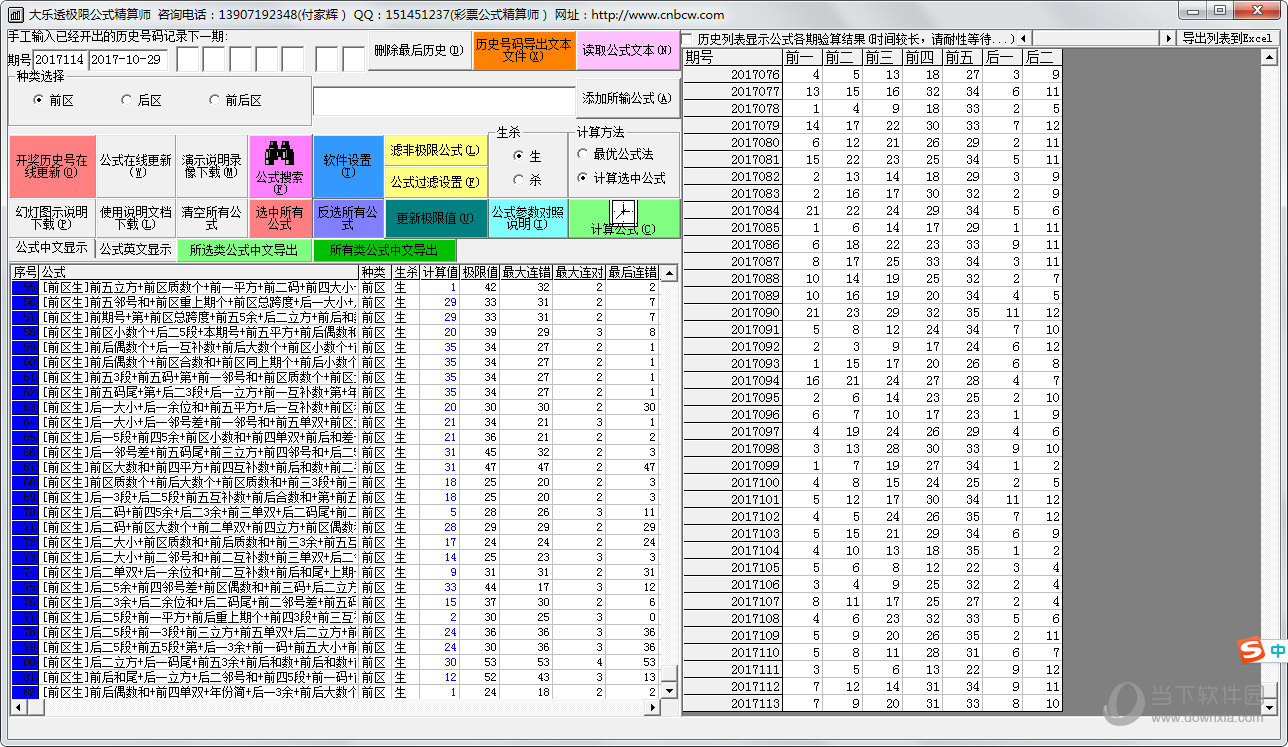Click the 选中所有公式 button
The image size is (1288, 747).
click(280, 218)
